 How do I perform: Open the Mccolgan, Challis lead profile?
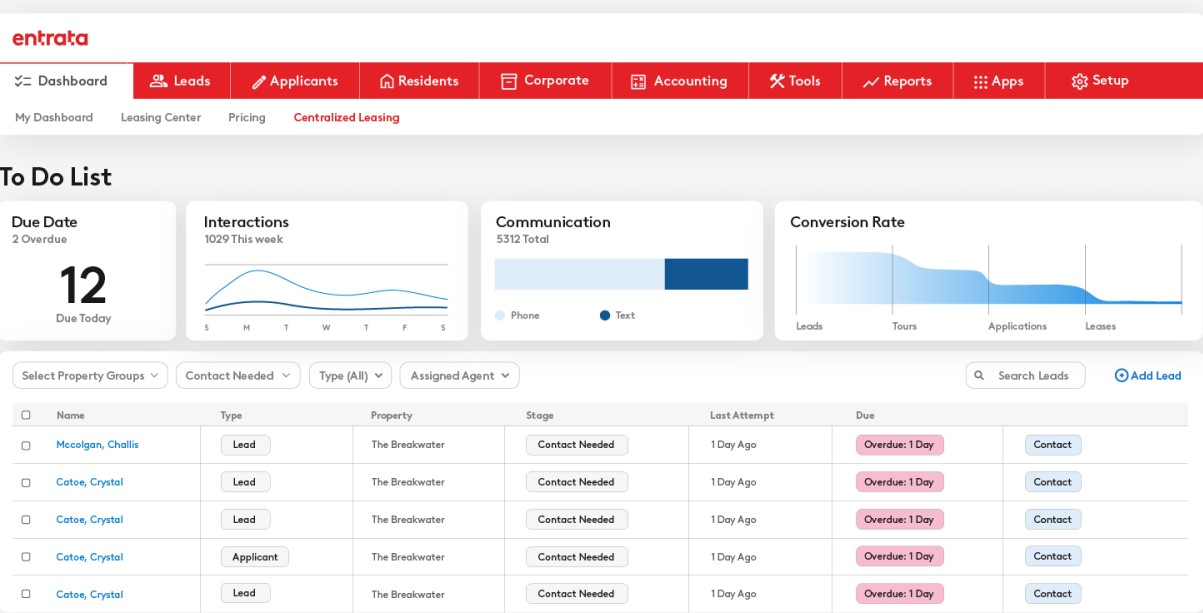click(97, 444)
